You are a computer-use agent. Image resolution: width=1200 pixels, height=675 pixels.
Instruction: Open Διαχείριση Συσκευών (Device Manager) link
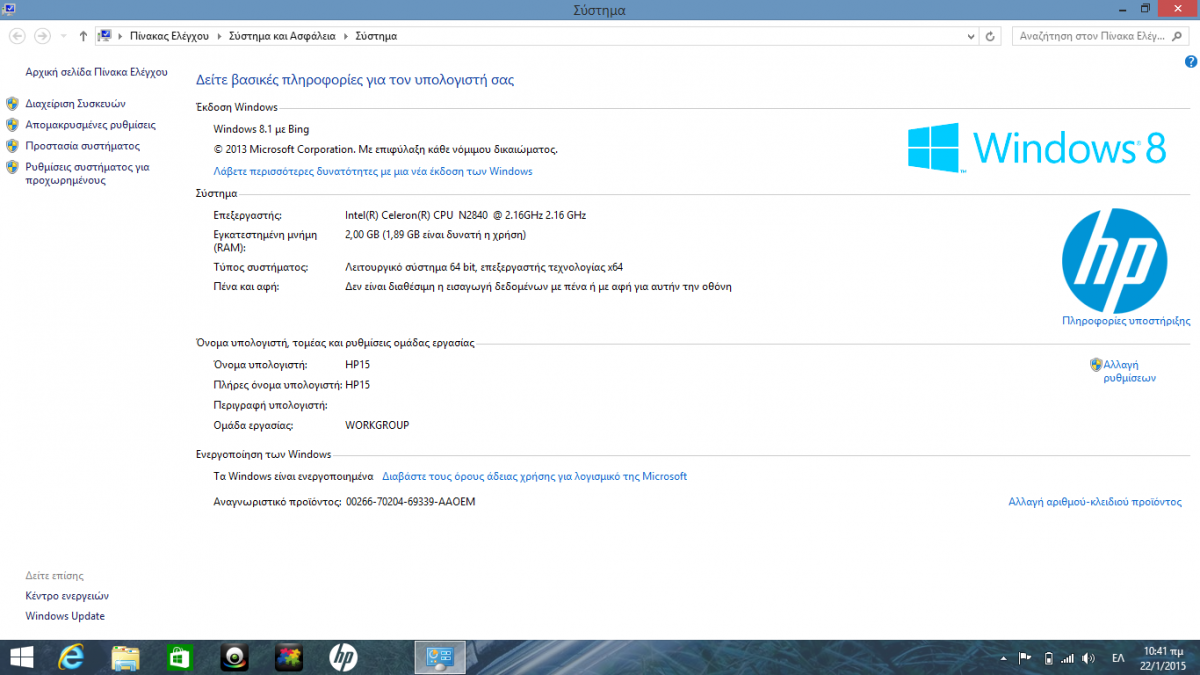point(75,103)
